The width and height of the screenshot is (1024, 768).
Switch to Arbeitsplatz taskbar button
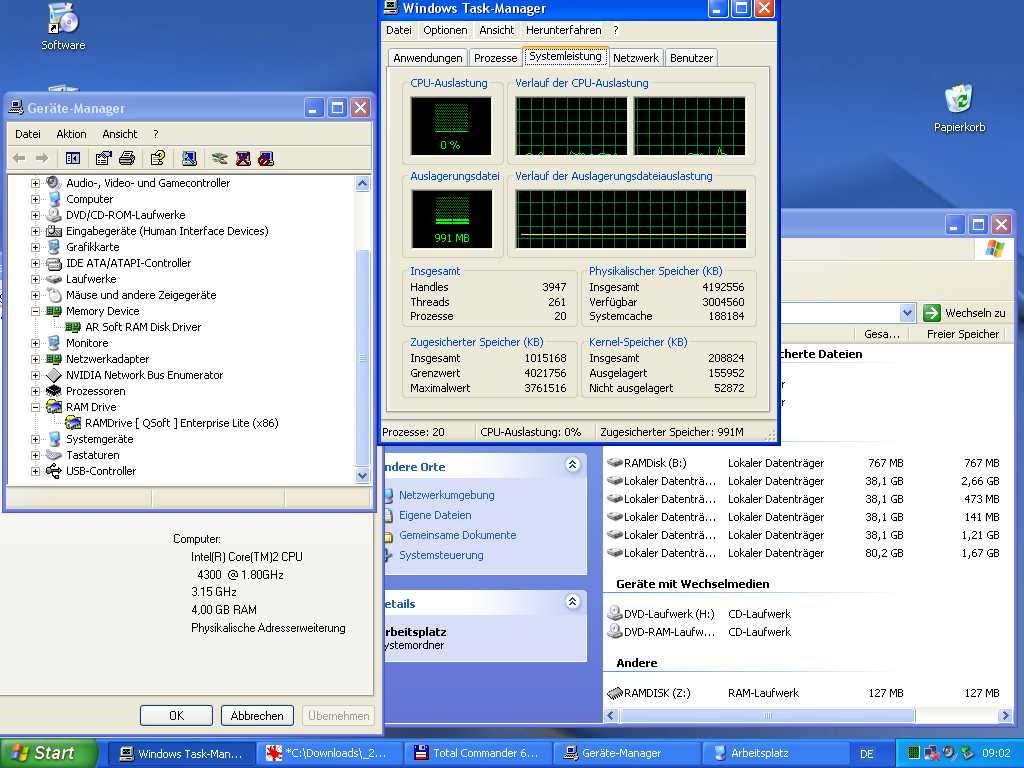click(x=775, y=753)
